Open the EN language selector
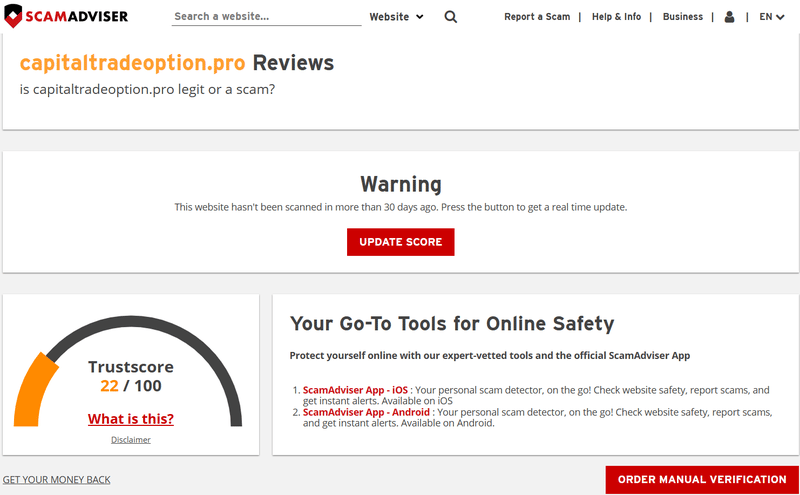800x495 pixels. 771,17
